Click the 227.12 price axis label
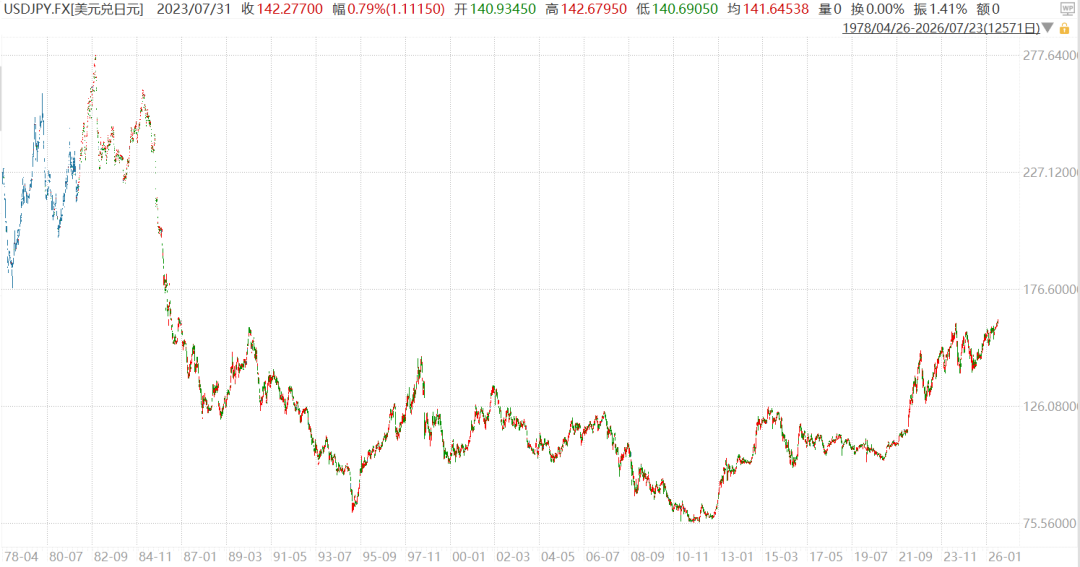Viewport: 1080px width, 567px height. [x=1050, y=172]
